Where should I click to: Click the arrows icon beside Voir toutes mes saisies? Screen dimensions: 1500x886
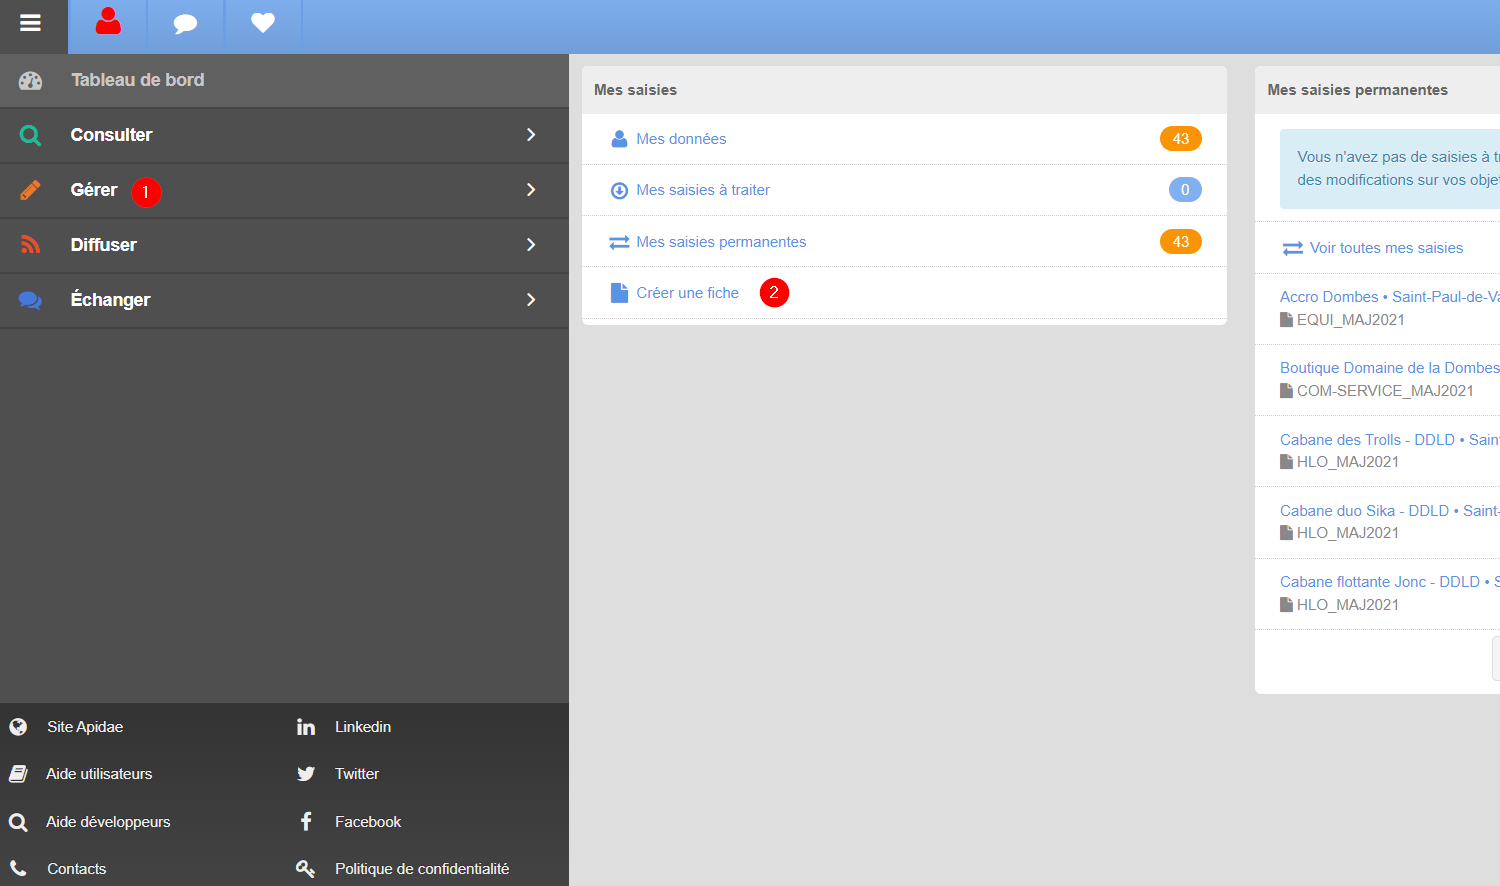pyautogui.click(x=1293, y=248)
